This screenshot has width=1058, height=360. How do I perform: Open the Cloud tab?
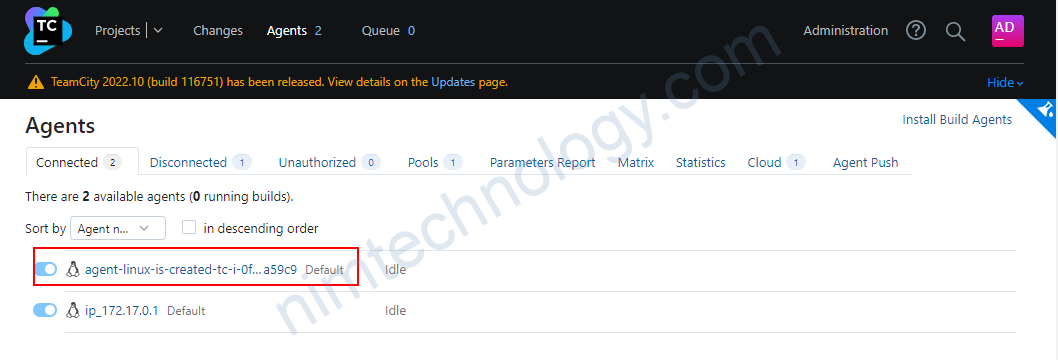777,162
